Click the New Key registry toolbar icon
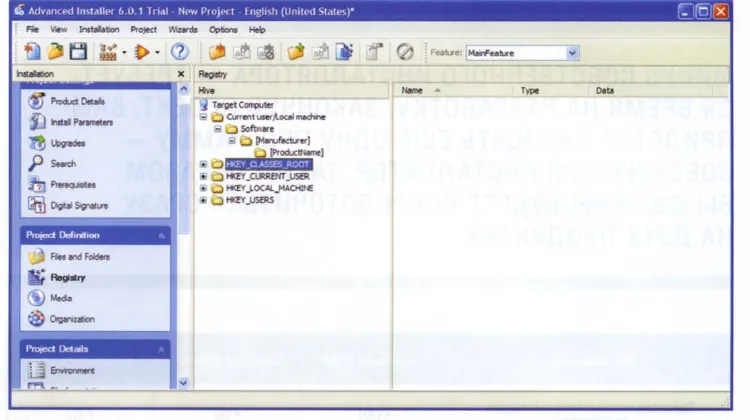The width and height of the screenshot is (750, 420). (x=217, y=52)
